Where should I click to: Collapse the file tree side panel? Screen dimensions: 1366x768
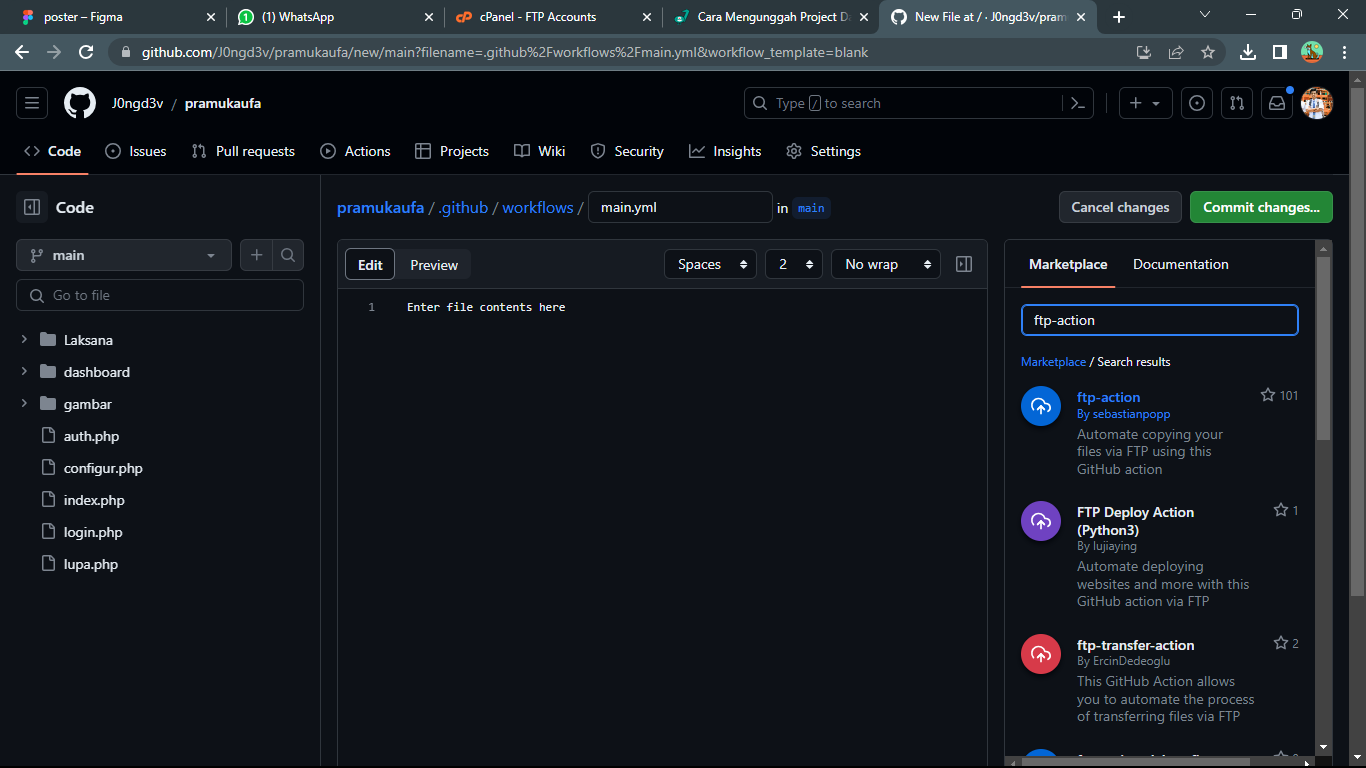coord(32,207)
